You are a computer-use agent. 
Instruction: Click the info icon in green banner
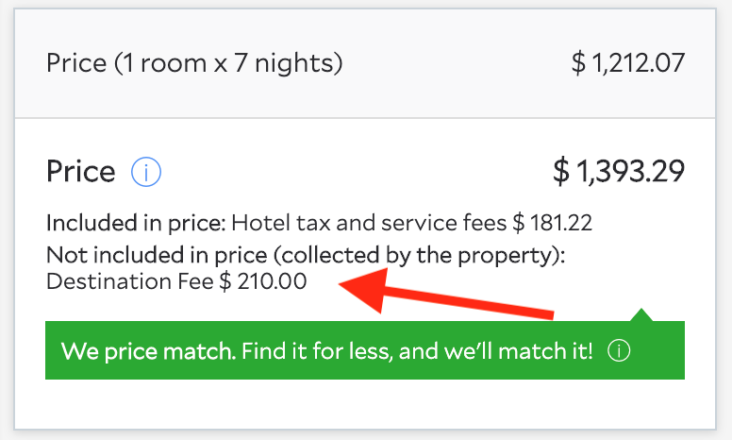tap(619, 351)
